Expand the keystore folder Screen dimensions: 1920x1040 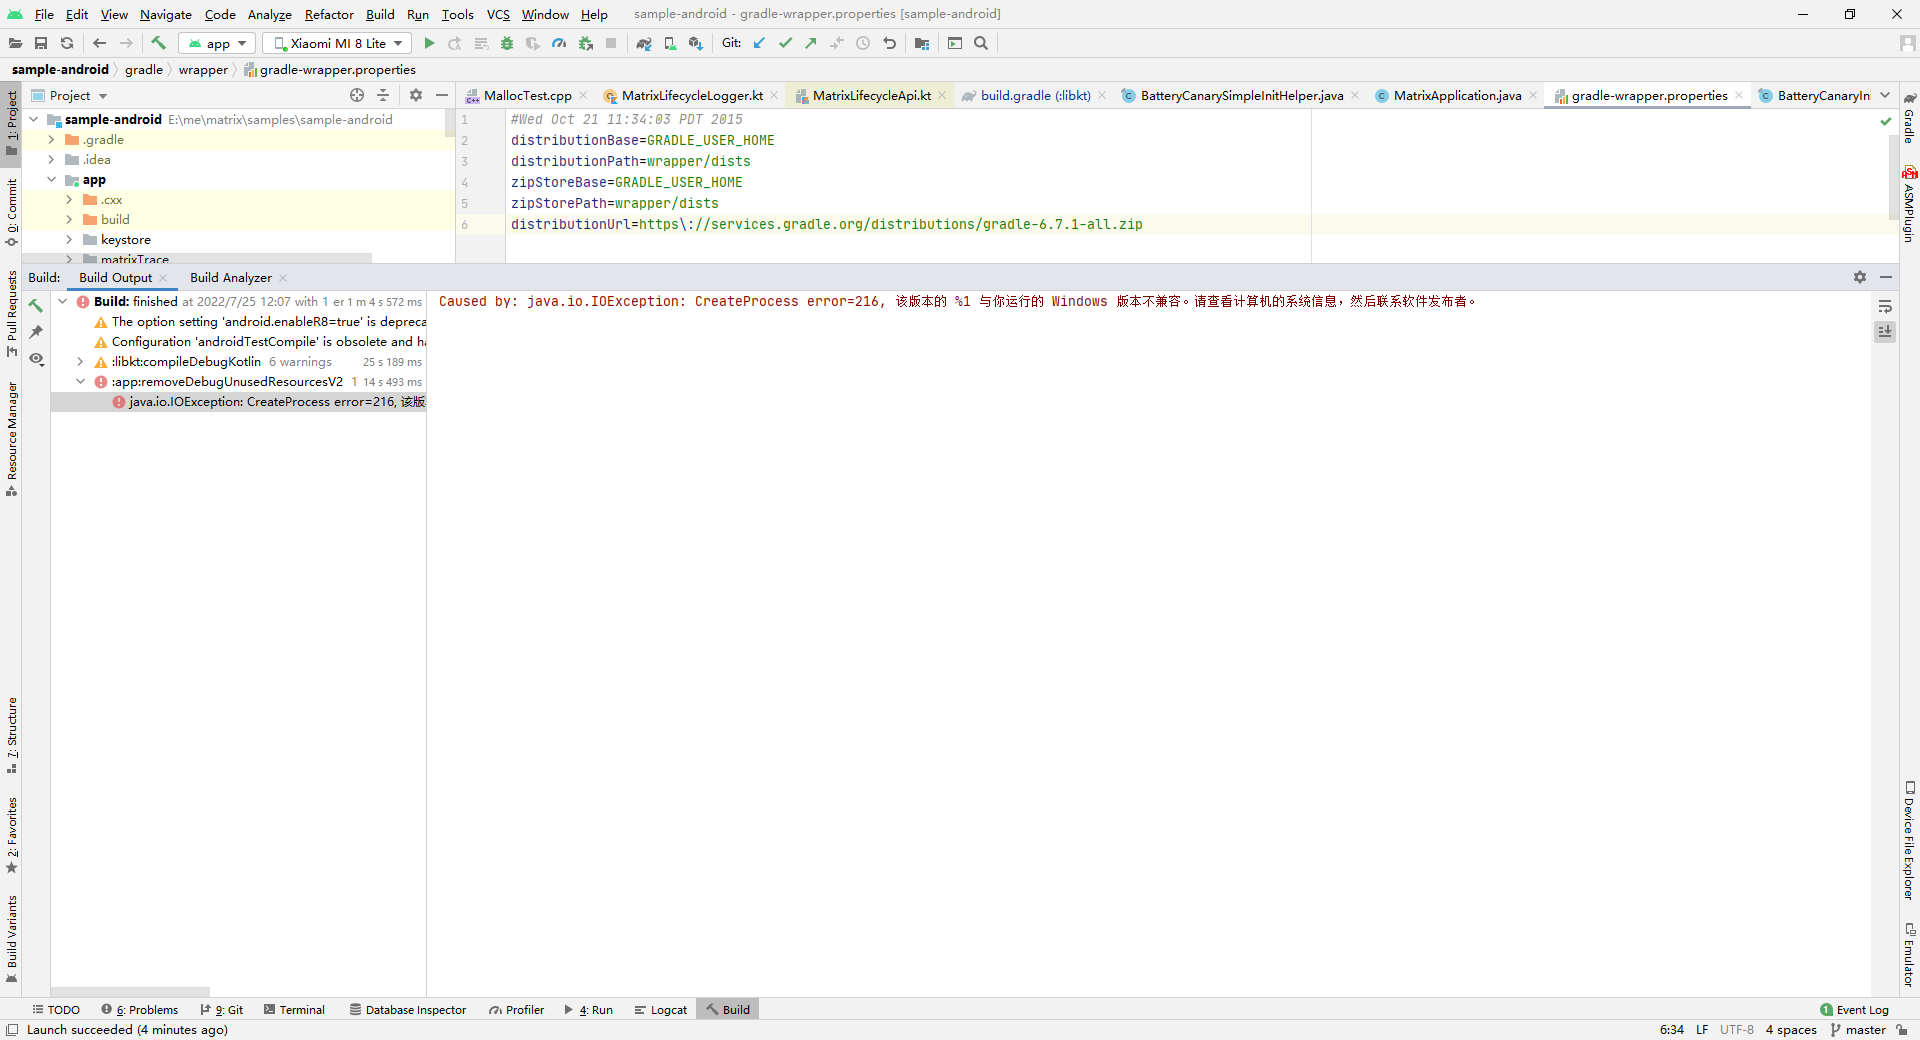pyautogui.click(x=69, y=240)
